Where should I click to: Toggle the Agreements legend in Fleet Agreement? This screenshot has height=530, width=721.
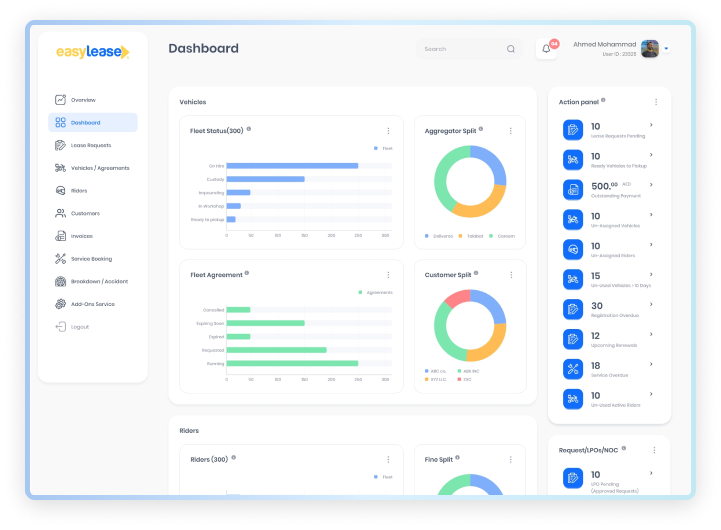(376, 292)
